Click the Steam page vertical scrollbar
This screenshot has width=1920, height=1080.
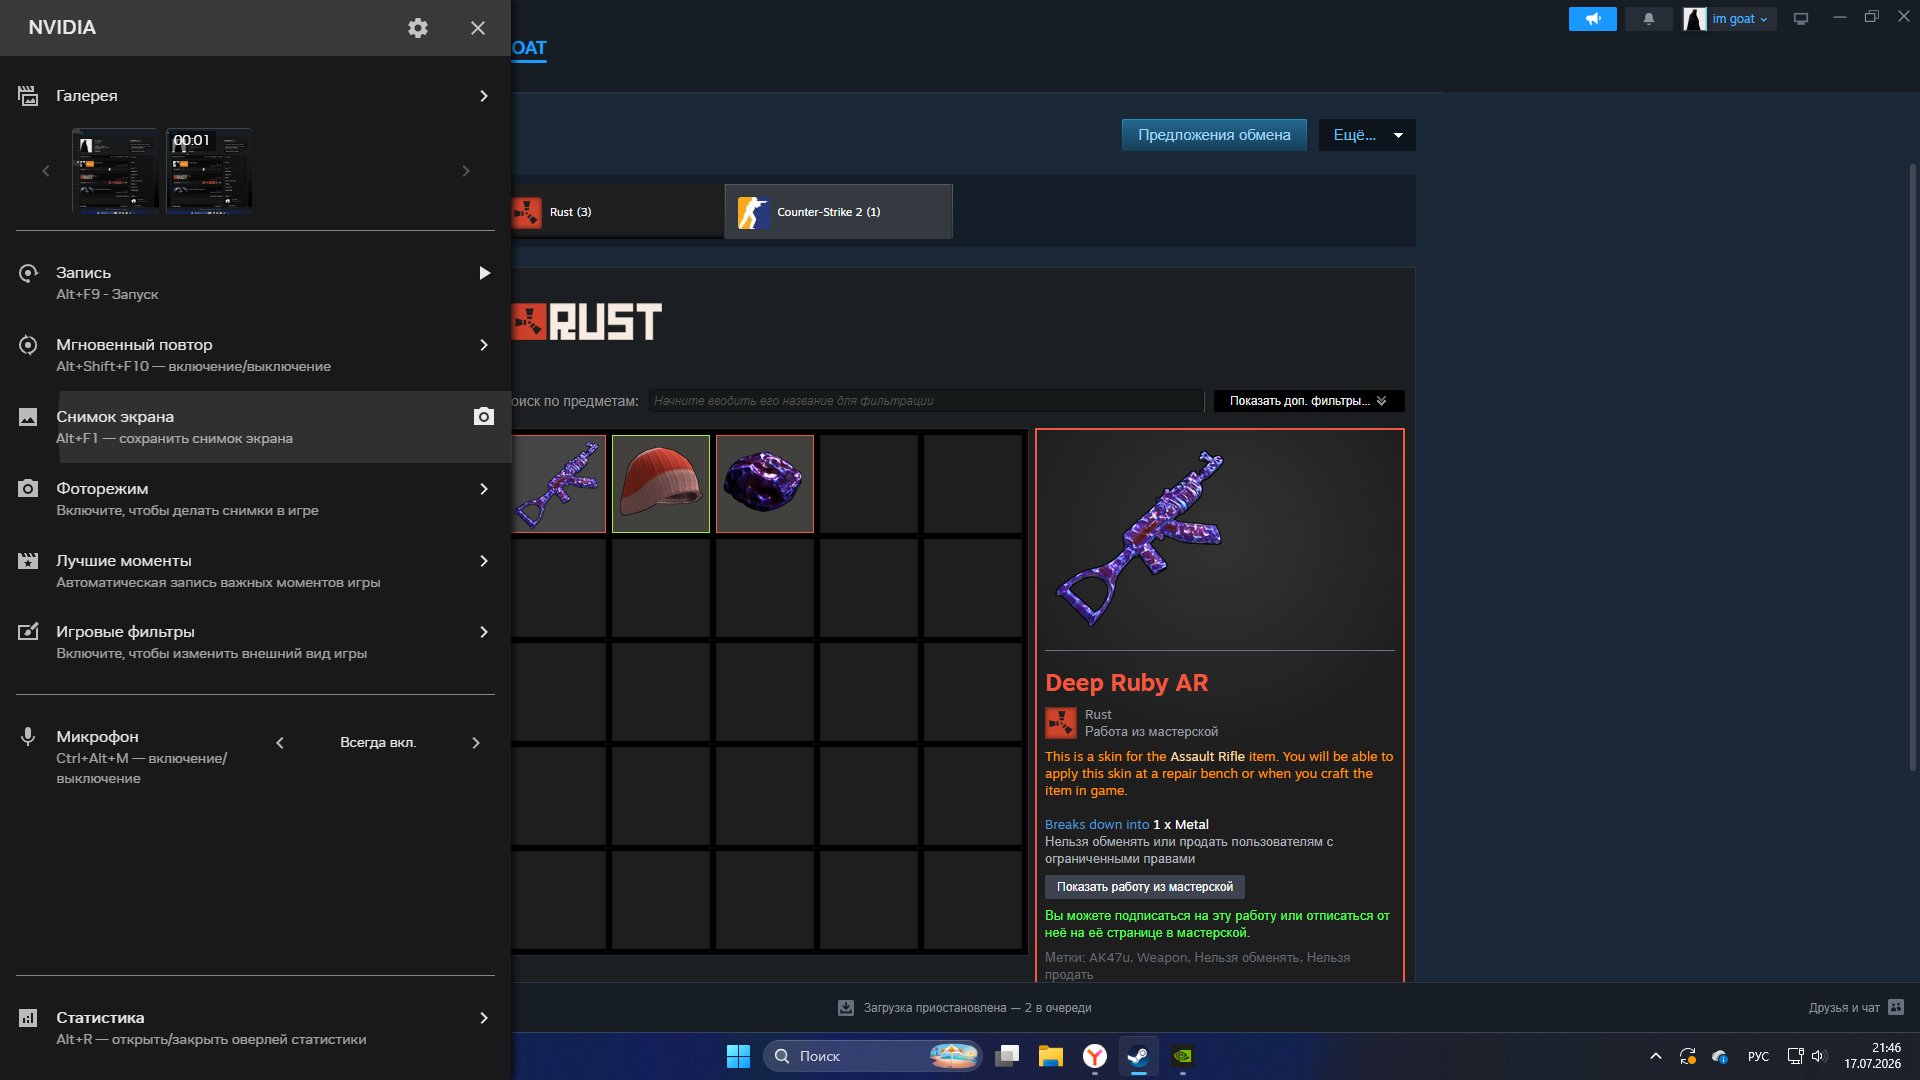point(1912,465)
